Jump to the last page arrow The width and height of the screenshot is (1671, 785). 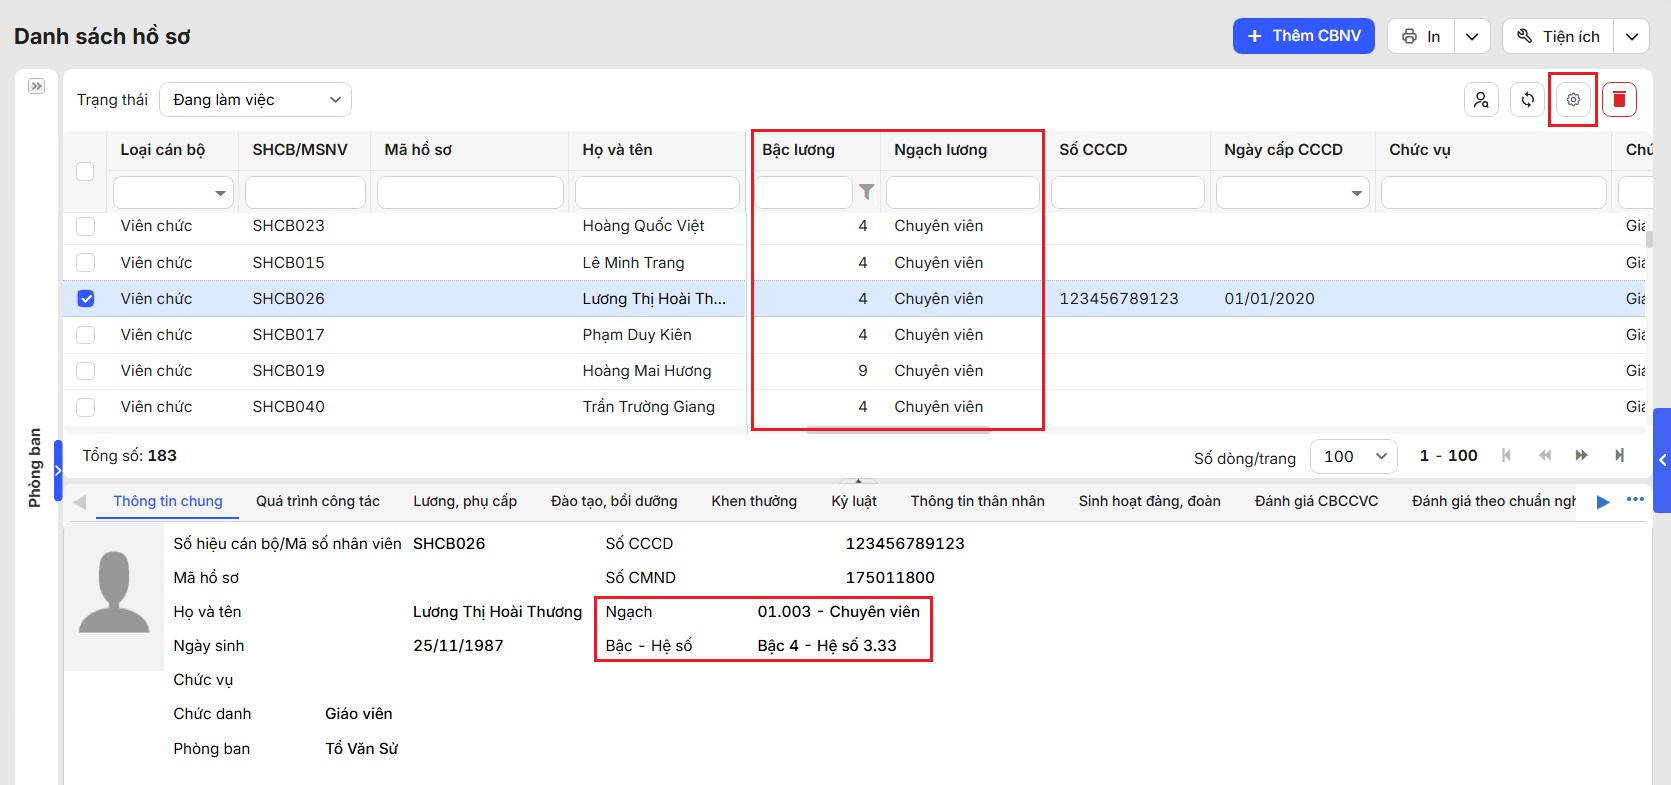coord(1619,456)
